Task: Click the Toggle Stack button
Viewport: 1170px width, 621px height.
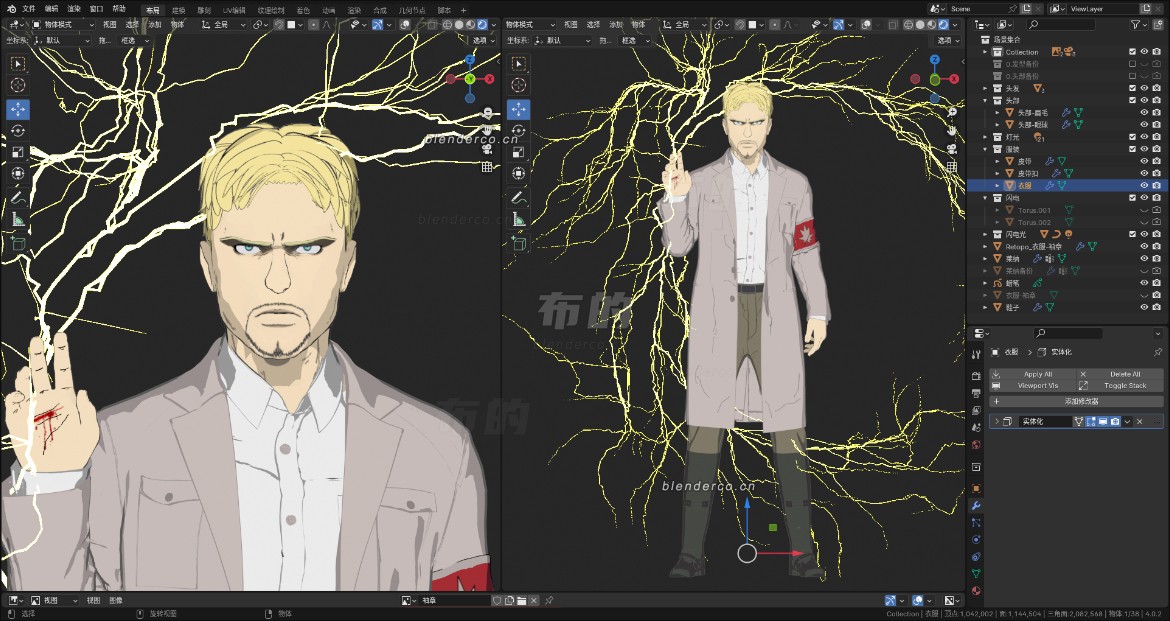Action: click(x=1120, y=386)
